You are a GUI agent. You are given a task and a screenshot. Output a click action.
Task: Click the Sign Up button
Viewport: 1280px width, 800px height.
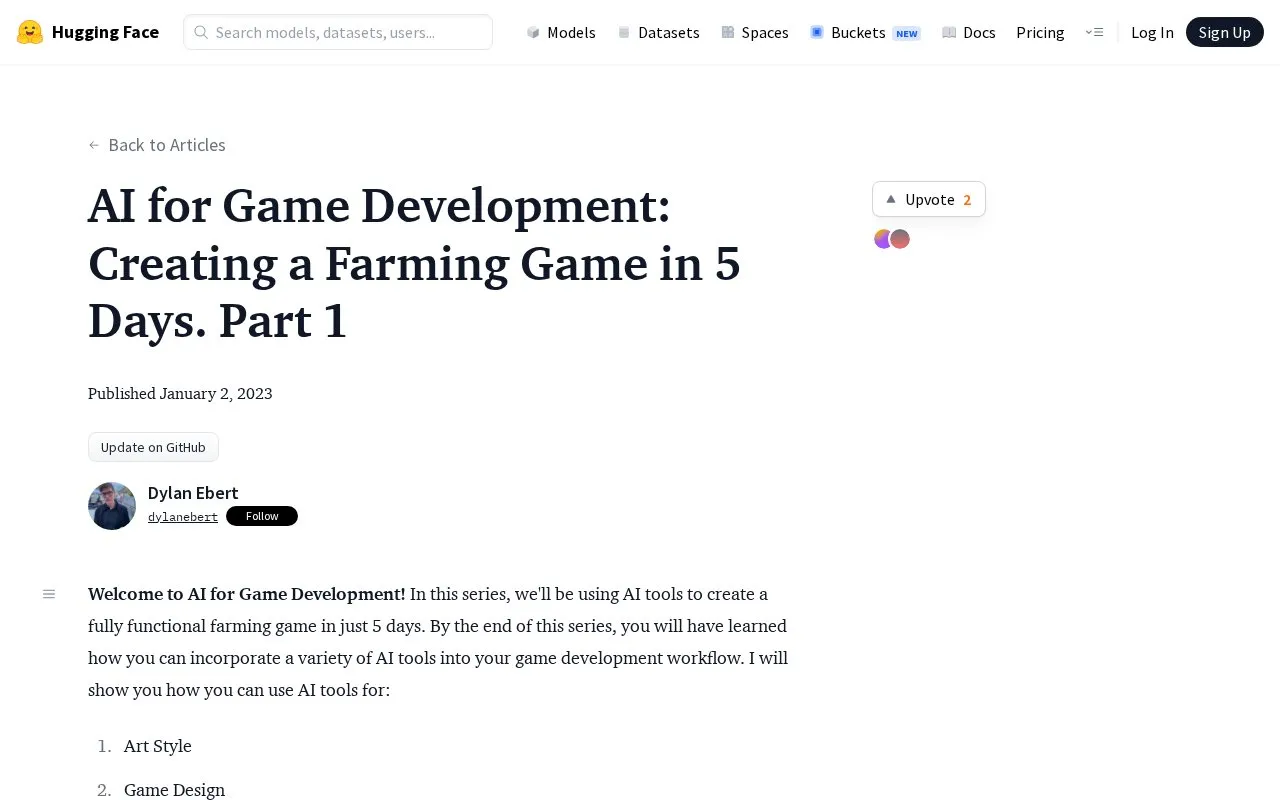click(1225, 32)
